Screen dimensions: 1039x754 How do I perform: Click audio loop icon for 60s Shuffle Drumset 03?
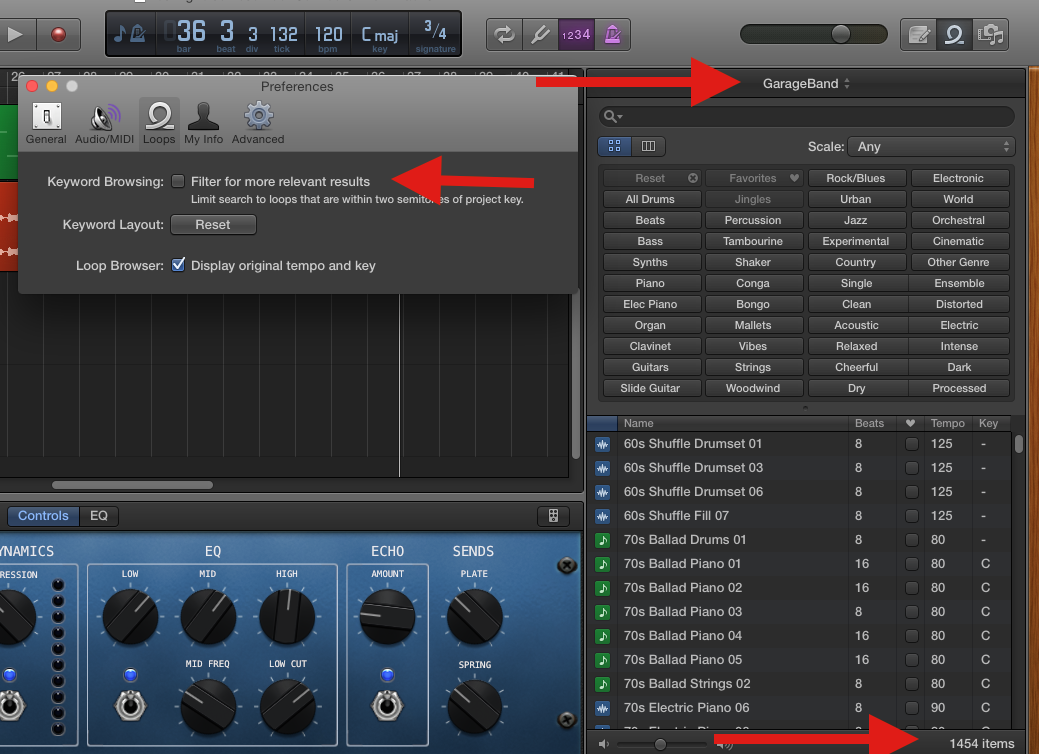pos(602,468)
